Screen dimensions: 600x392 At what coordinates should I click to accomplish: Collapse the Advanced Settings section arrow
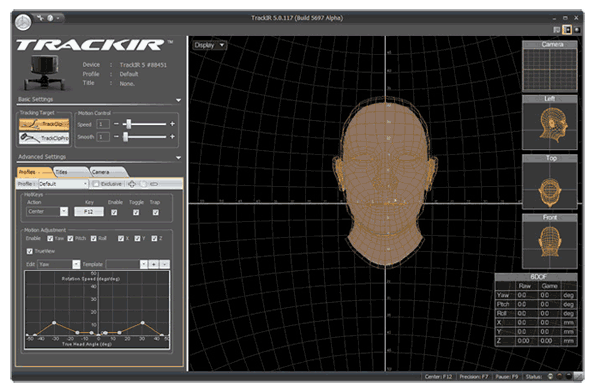click(x=178, y=158)
